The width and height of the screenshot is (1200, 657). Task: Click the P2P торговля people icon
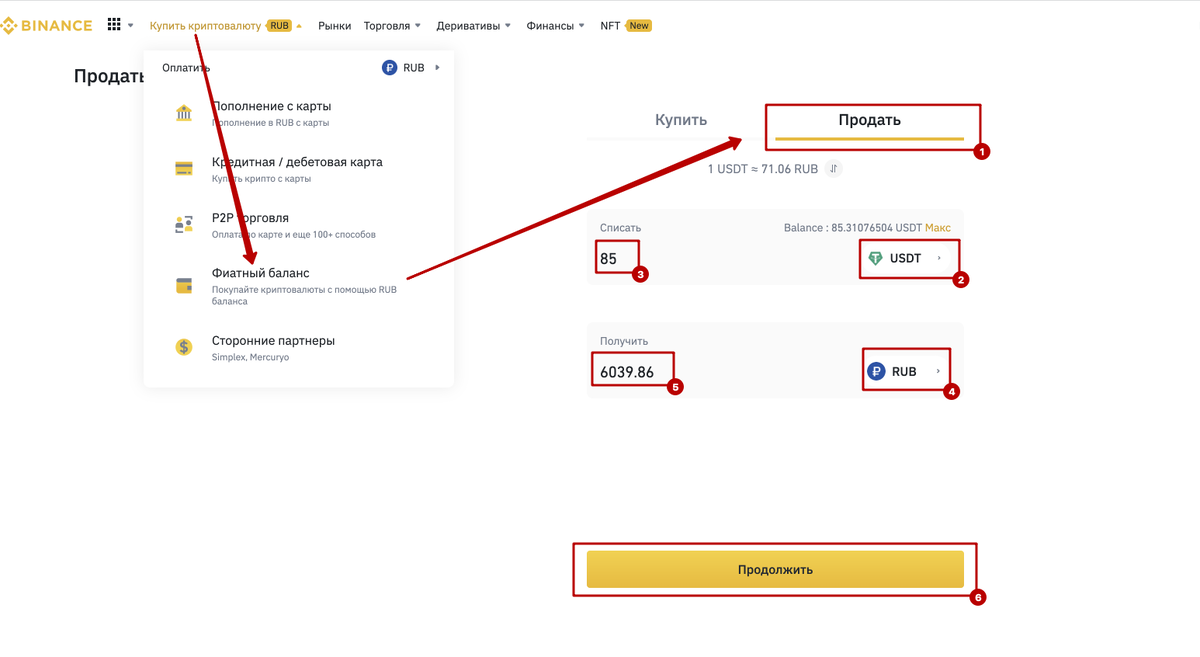[x=184, y=224]
